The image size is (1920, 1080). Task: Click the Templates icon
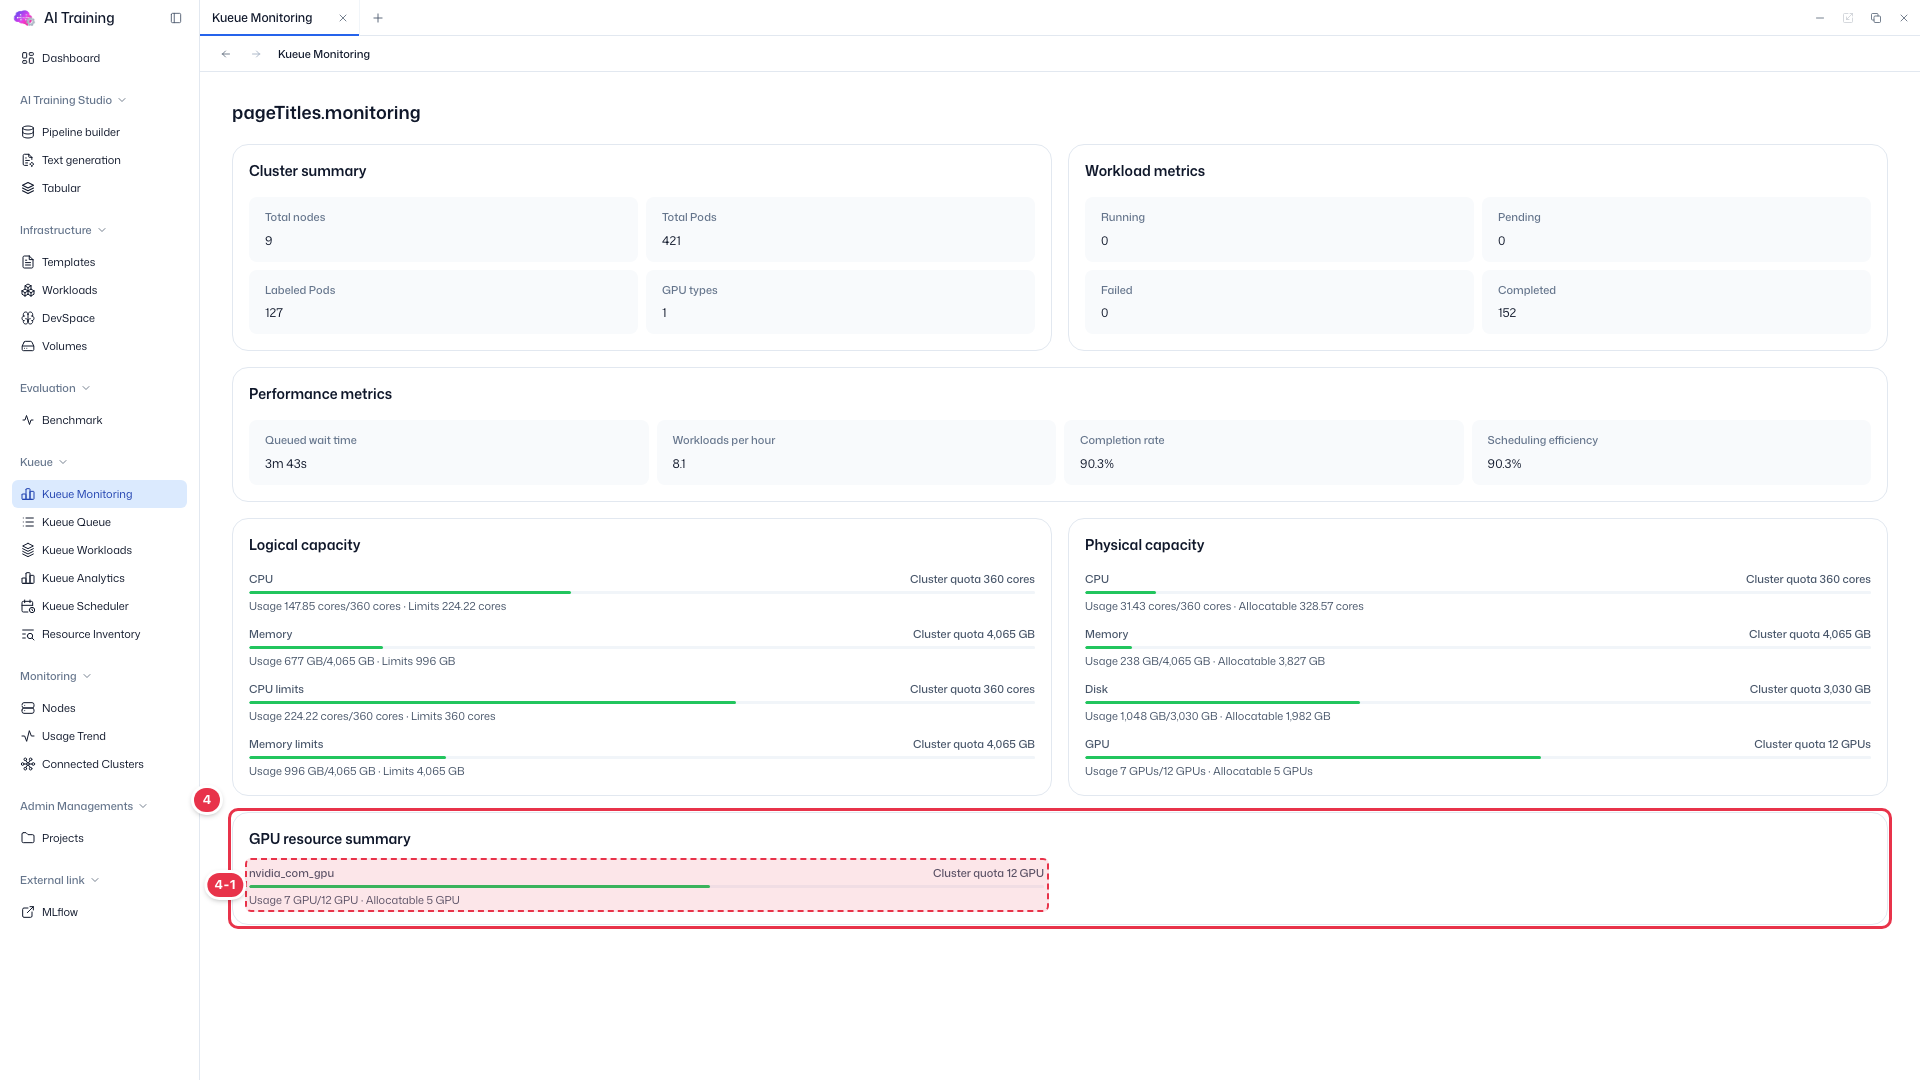(28, 262)
